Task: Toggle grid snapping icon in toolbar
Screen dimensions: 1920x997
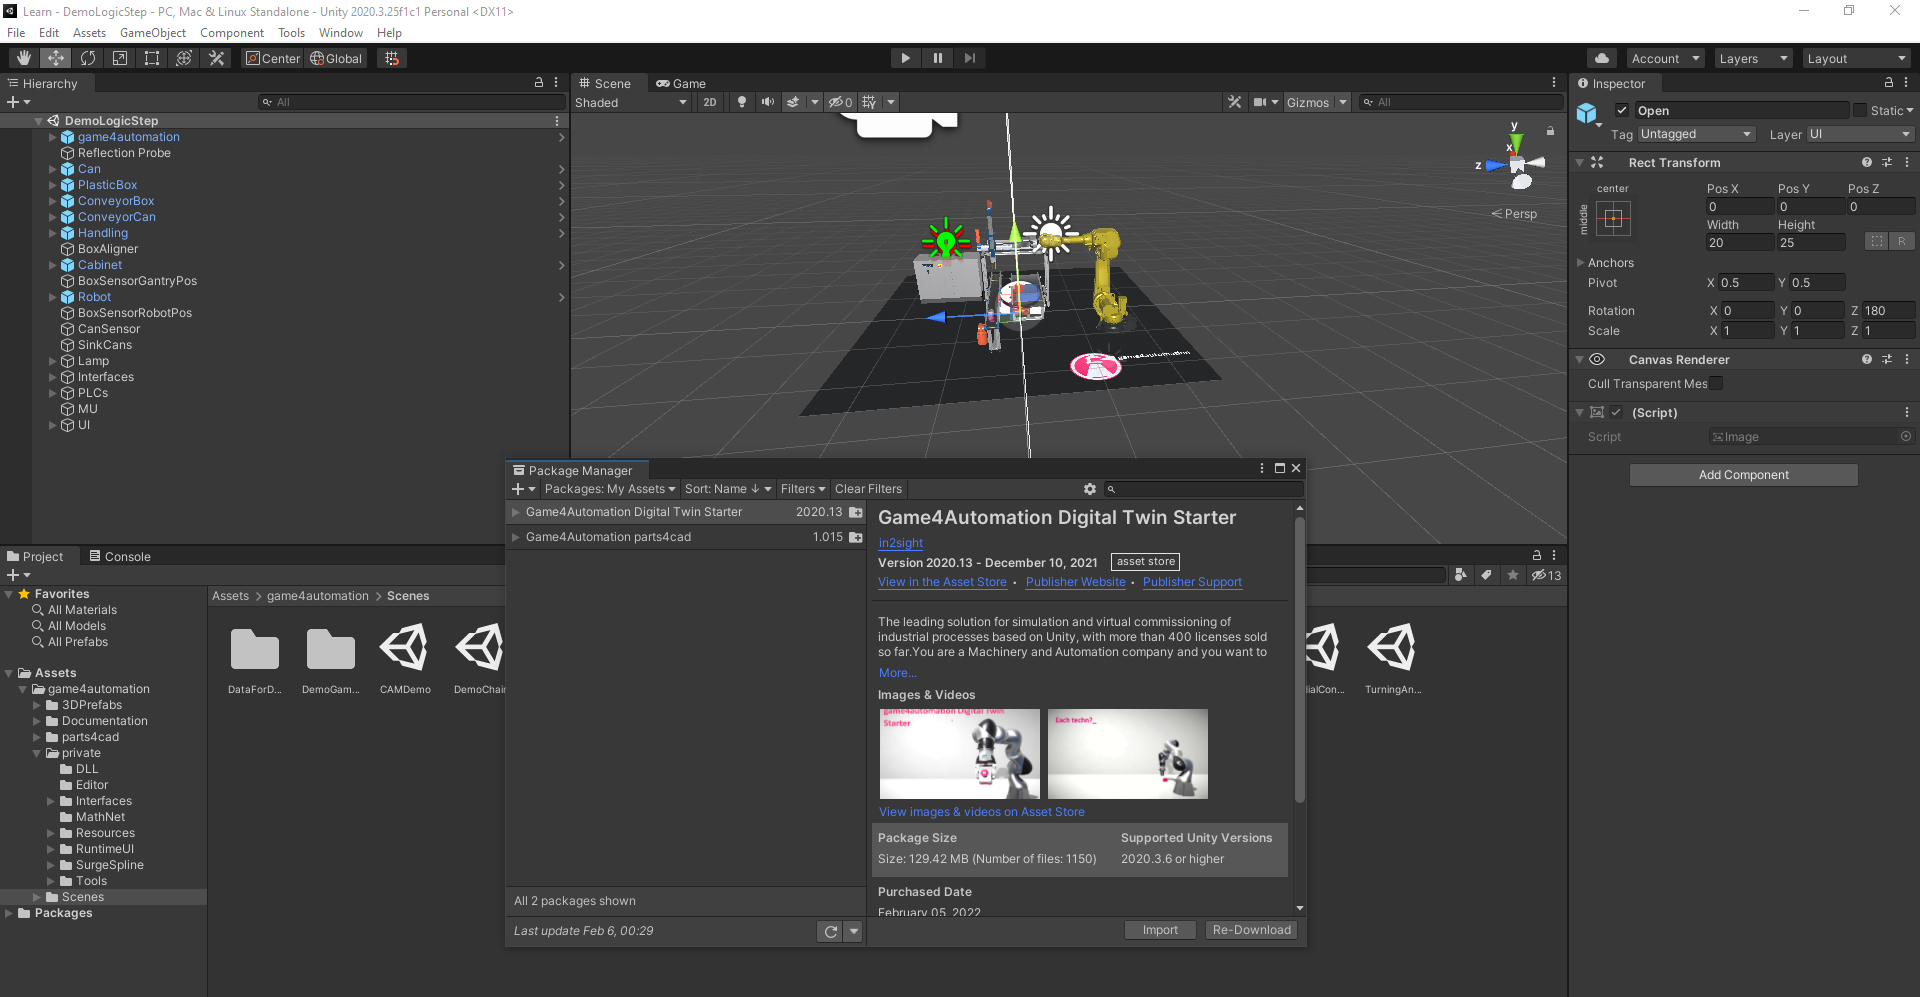Action: pyautogui.click(x=392, y=58)
